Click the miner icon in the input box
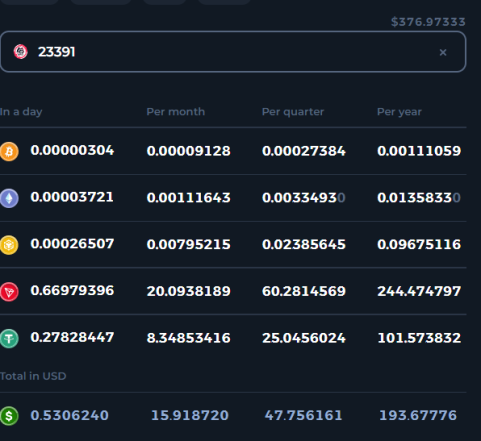The image size is (481, 441). 20,52
